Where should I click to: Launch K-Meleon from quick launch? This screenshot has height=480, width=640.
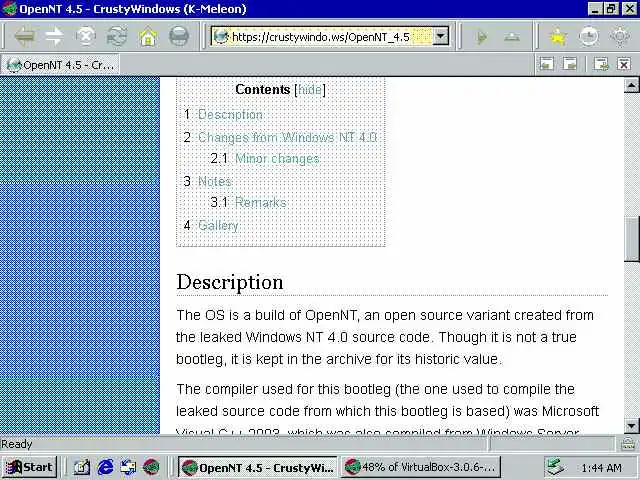[151, 467]
